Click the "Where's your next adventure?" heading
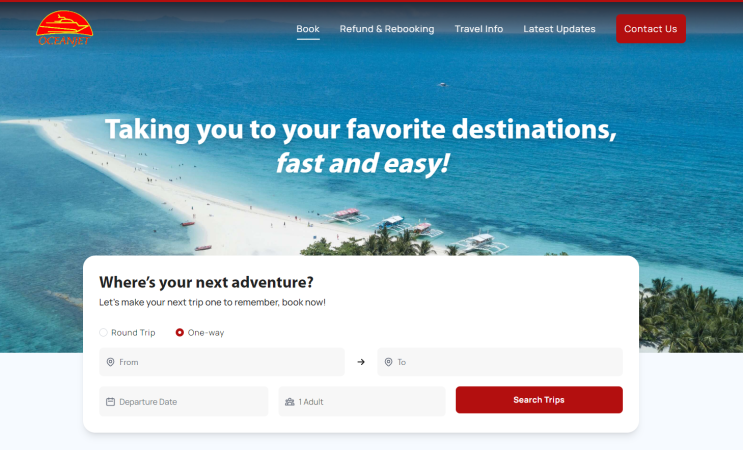This screenshot has width=743, height=450. coord(206,282)
